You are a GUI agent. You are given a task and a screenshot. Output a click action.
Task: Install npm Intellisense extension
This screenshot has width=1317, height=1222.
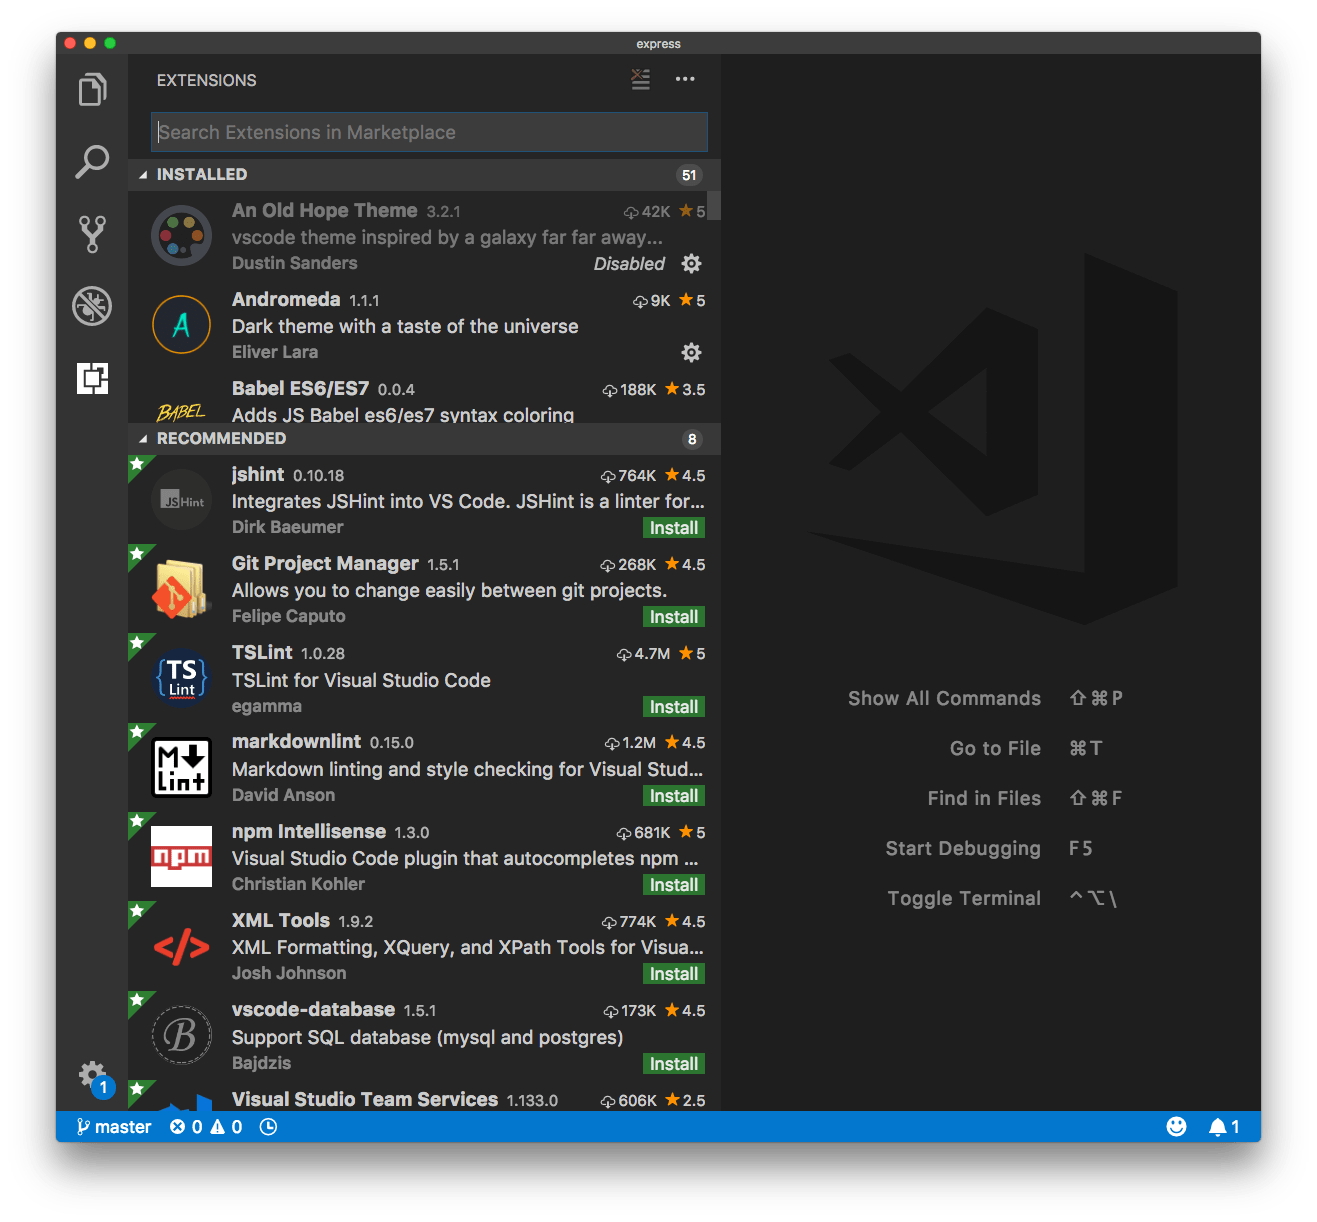674,885
